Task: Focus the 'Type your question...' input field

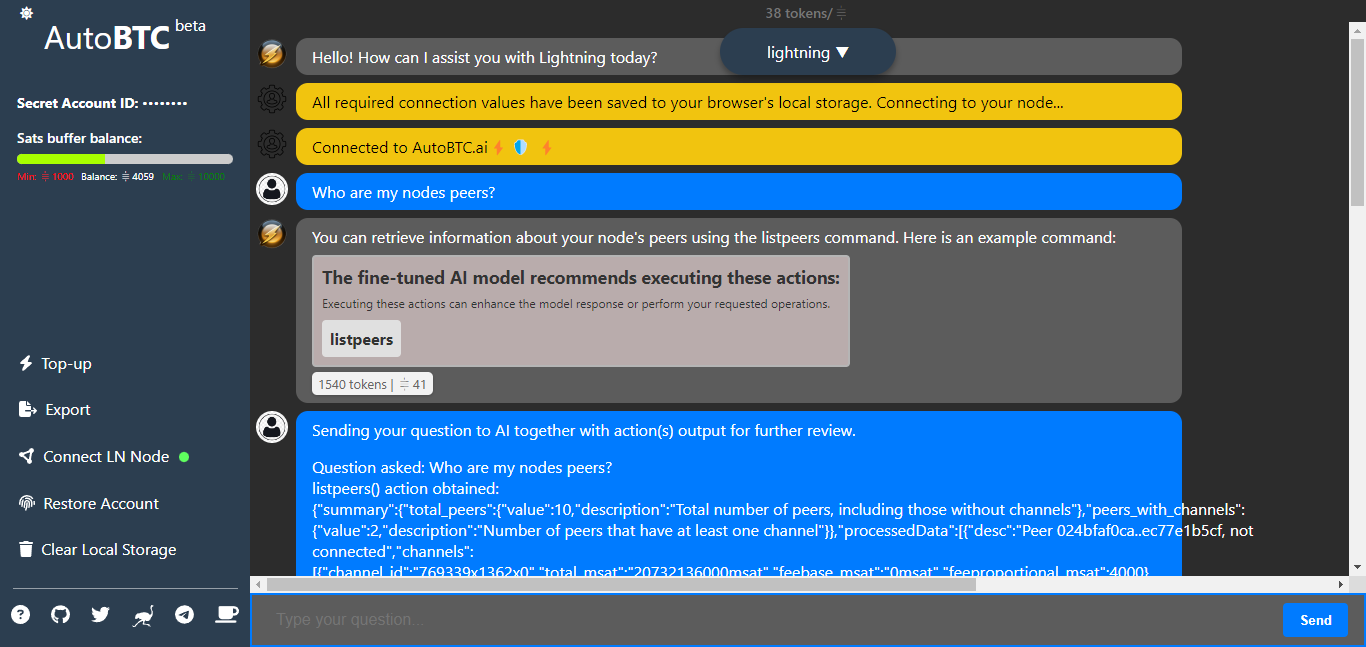Action: [766, 620]
